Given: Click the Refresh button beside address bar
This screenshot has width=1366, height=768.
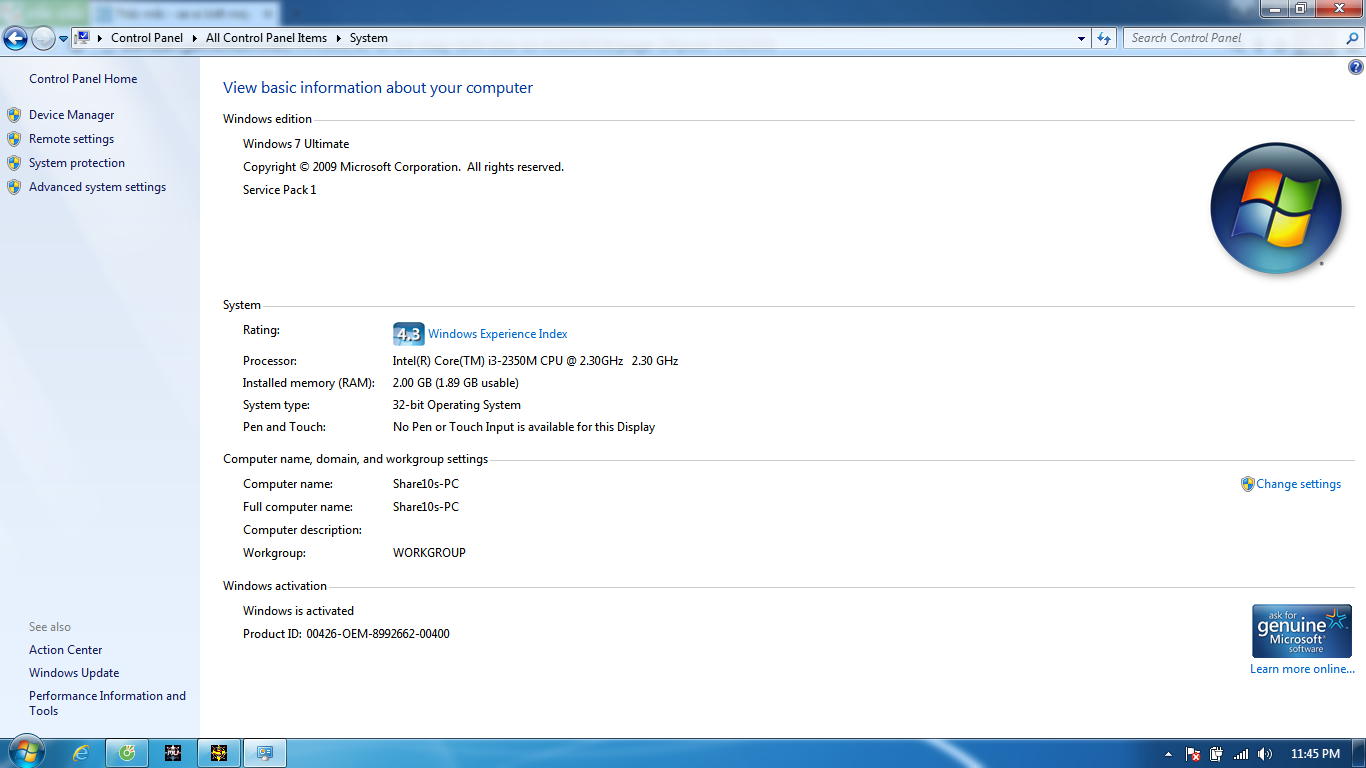Looking at the screenshot, I should (x=1104, y=38).
